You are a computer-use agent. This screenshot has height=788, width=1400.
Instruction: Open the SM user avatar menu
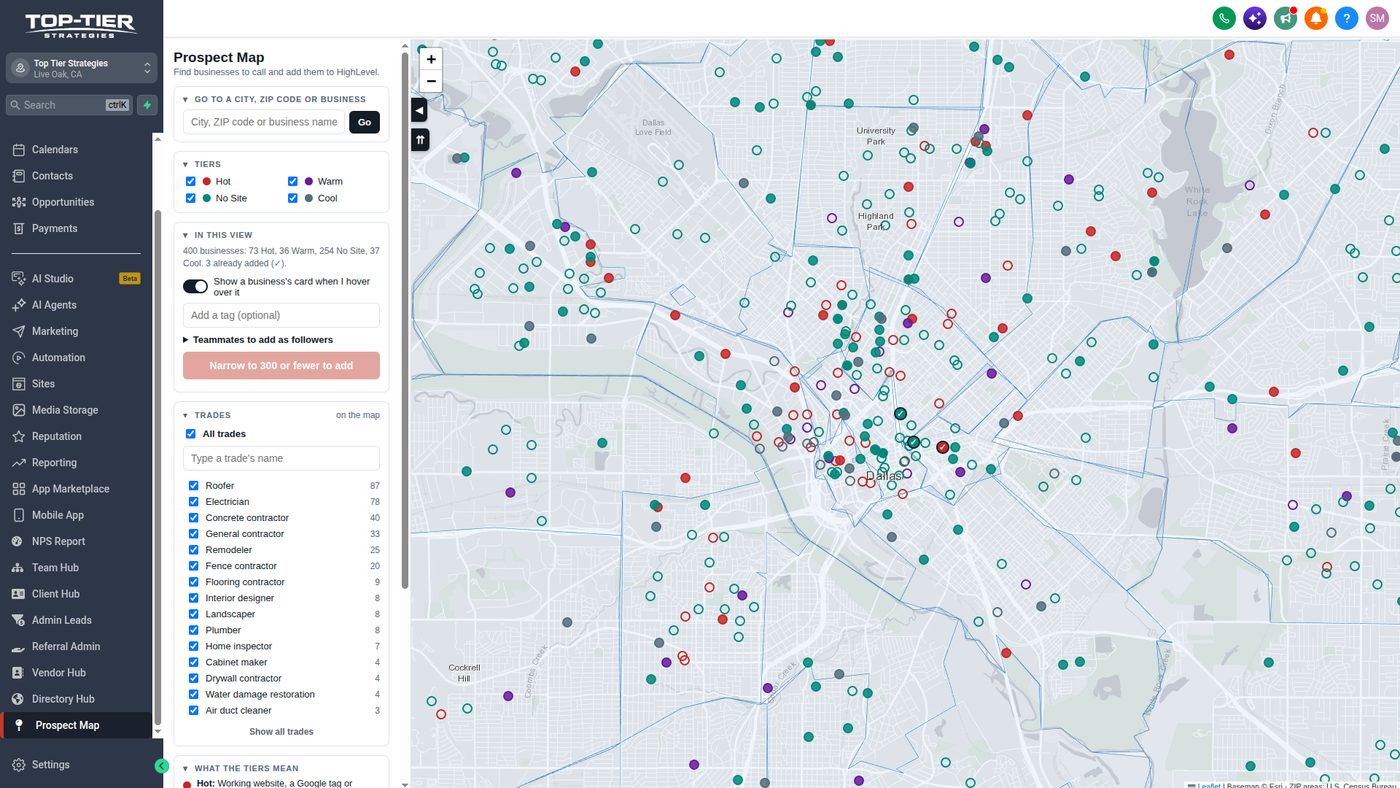[1378, 18]
